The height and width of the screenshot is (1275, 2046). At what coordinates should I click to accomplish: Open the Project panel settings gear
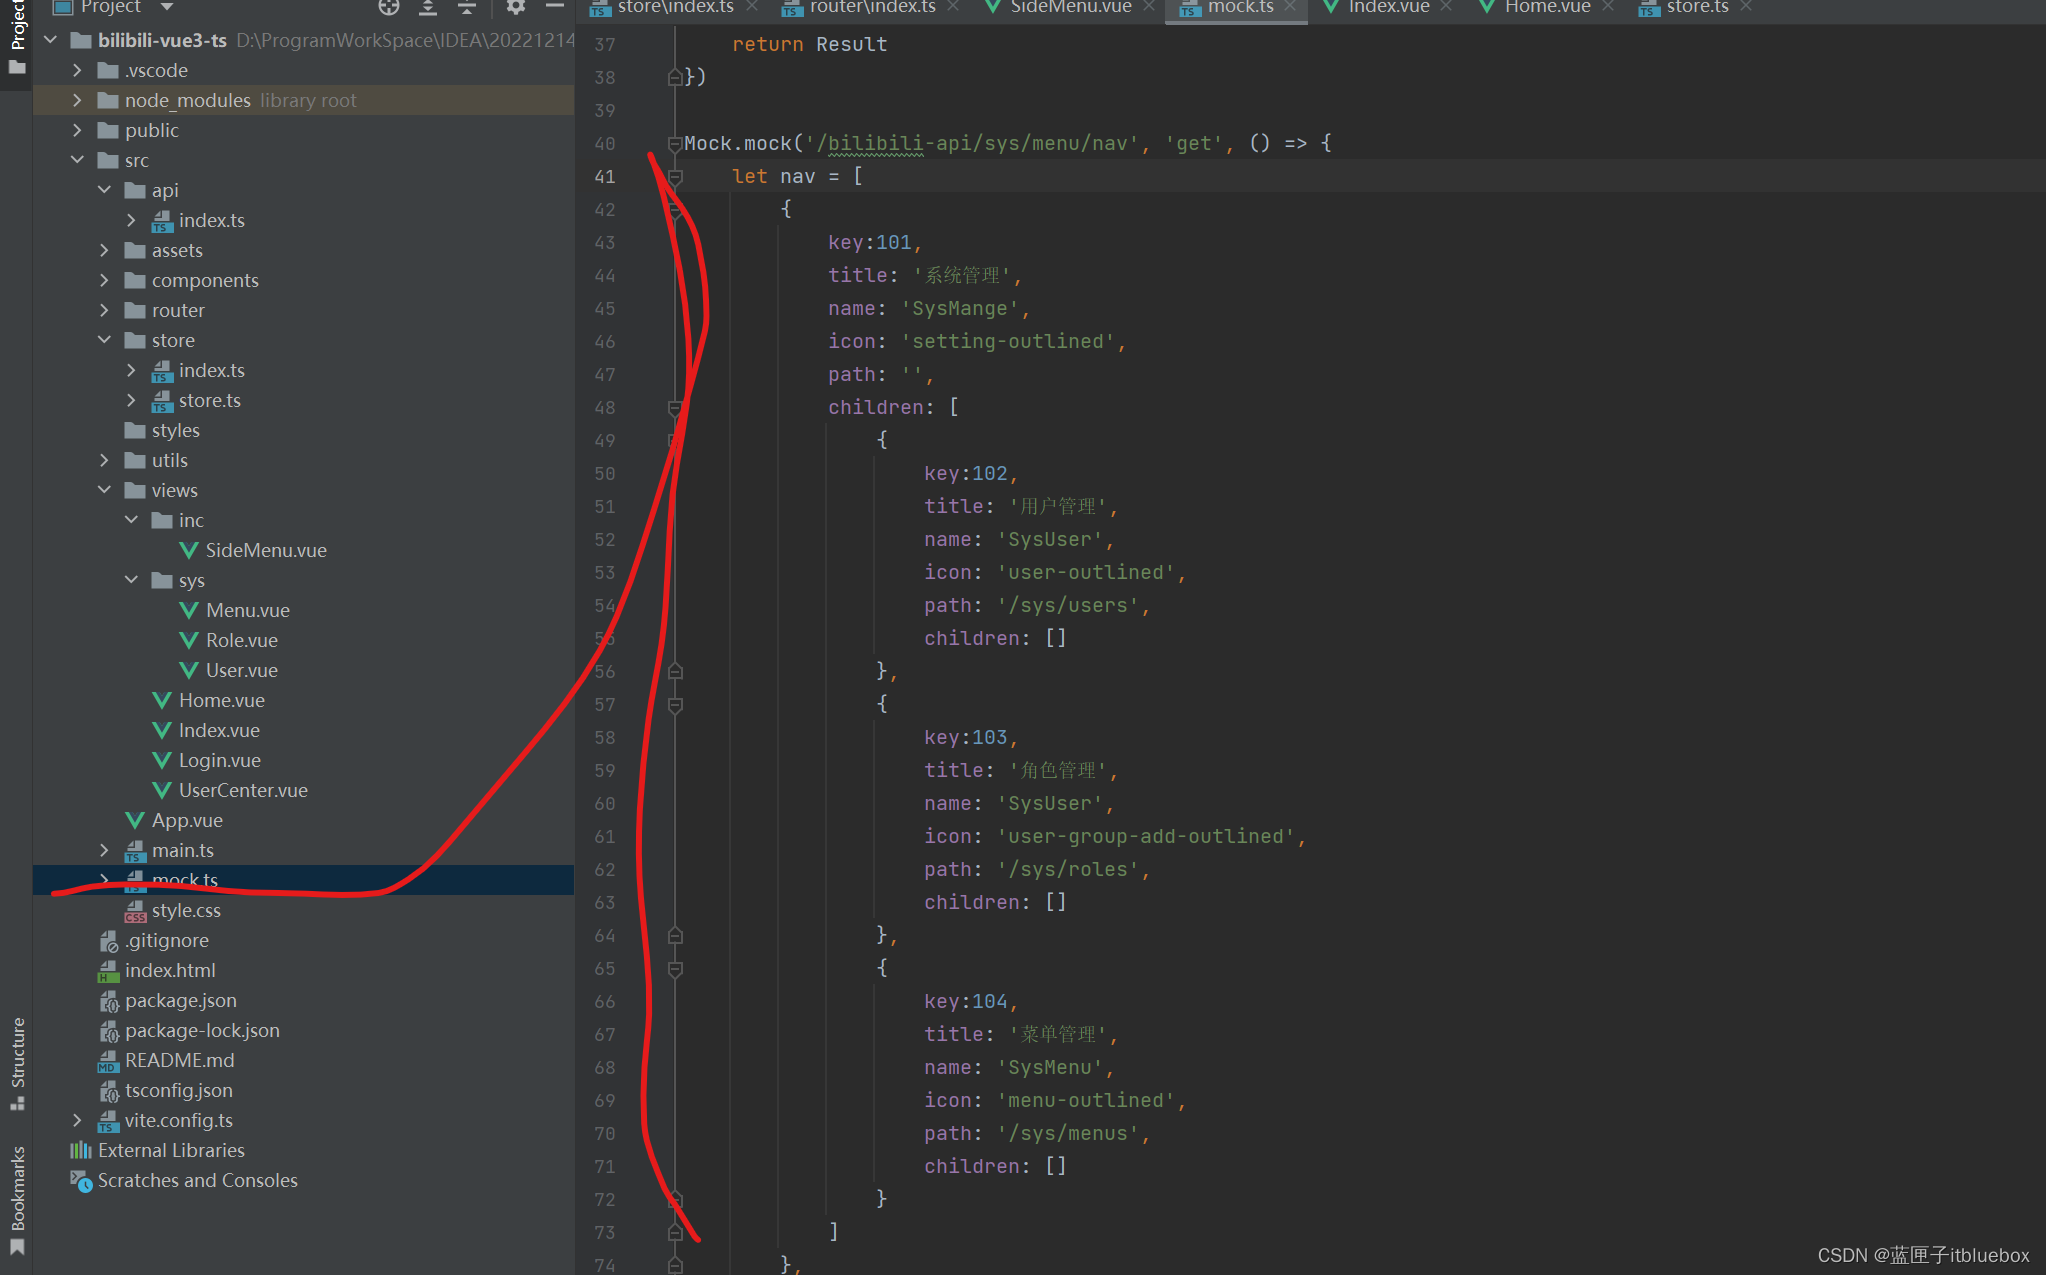(515, 7)
